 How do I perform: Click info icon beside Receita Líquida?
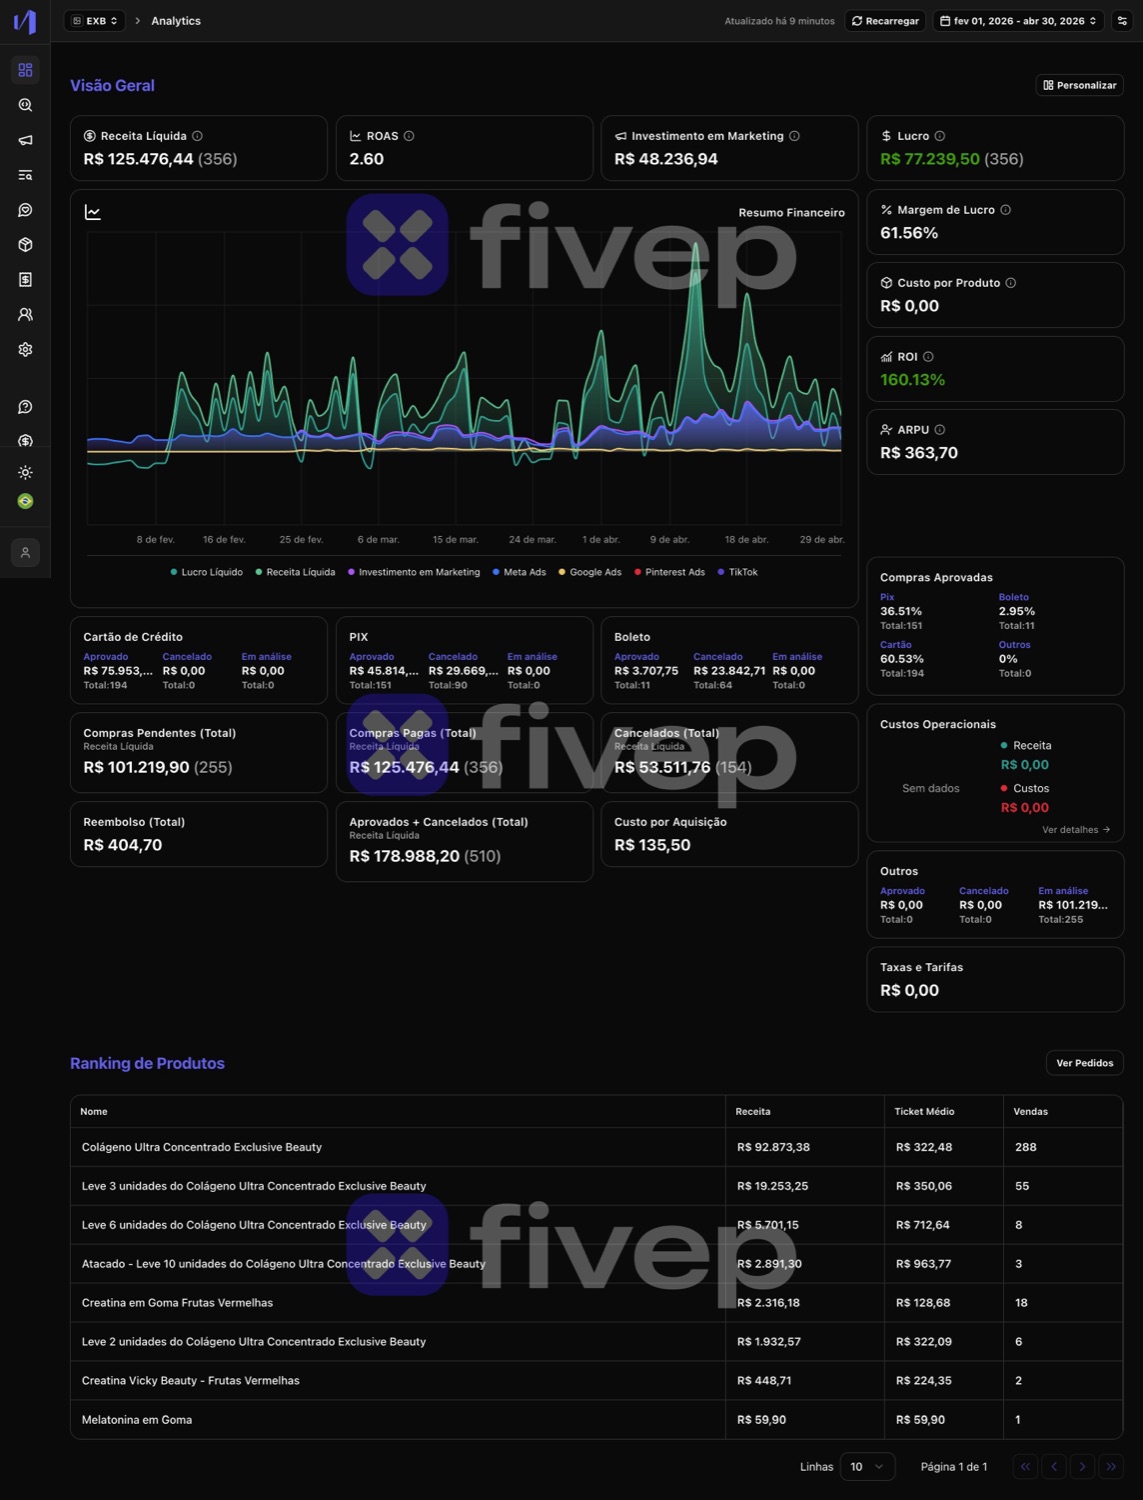(x=197, y=136)
